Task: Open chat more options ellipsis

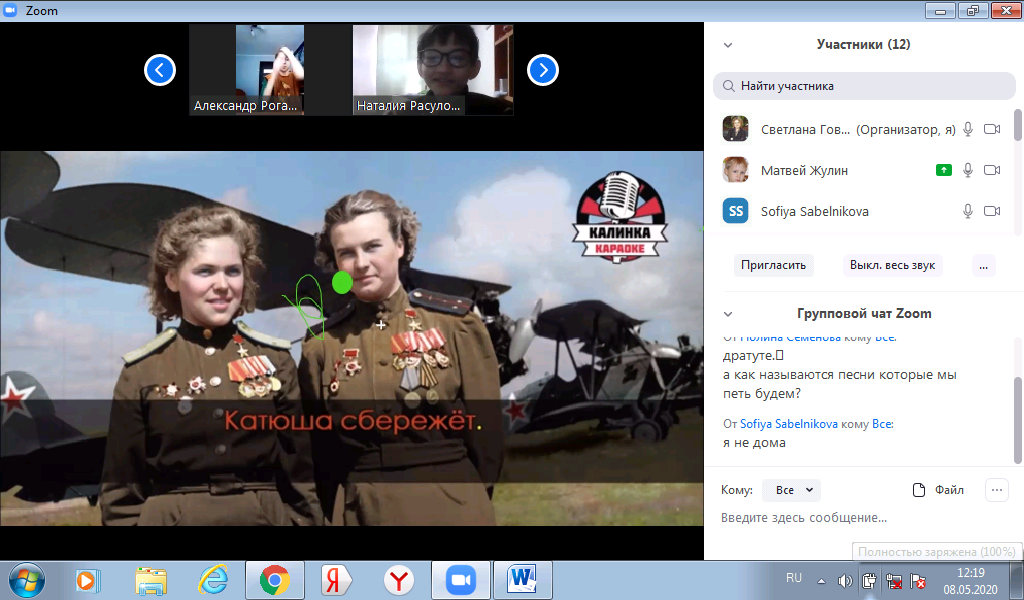Action: pyautogui.click(x=997, y=490)
